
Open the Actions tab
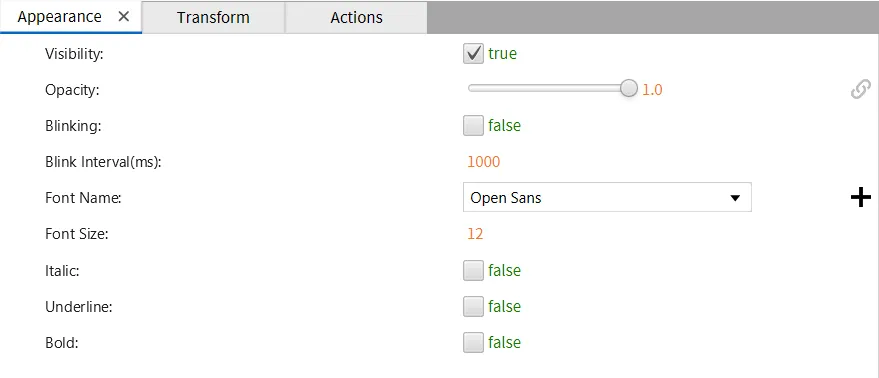point(357,17)
